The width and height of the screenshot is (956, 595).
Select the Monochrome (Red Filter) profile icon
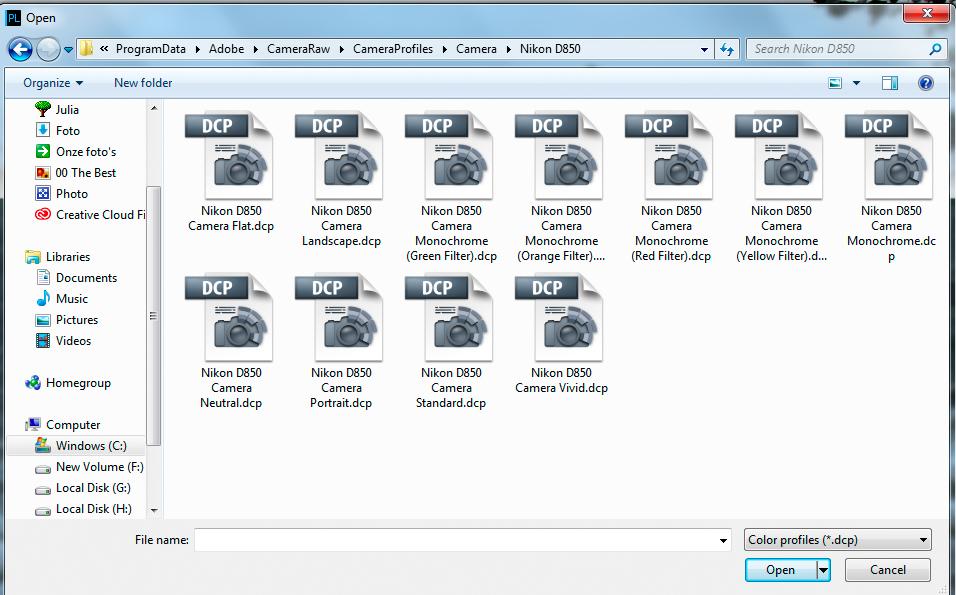[669, 155]
